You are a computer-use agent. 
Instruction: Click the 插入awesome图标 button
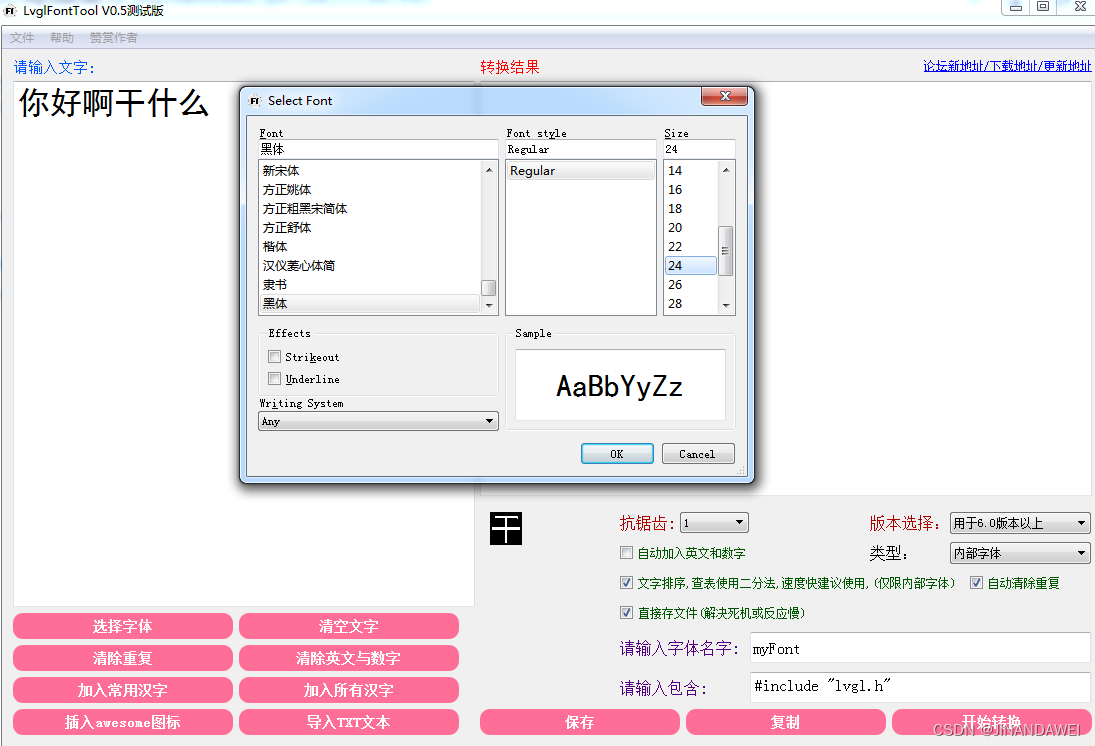pyautogui.click(x=122, y=722)
